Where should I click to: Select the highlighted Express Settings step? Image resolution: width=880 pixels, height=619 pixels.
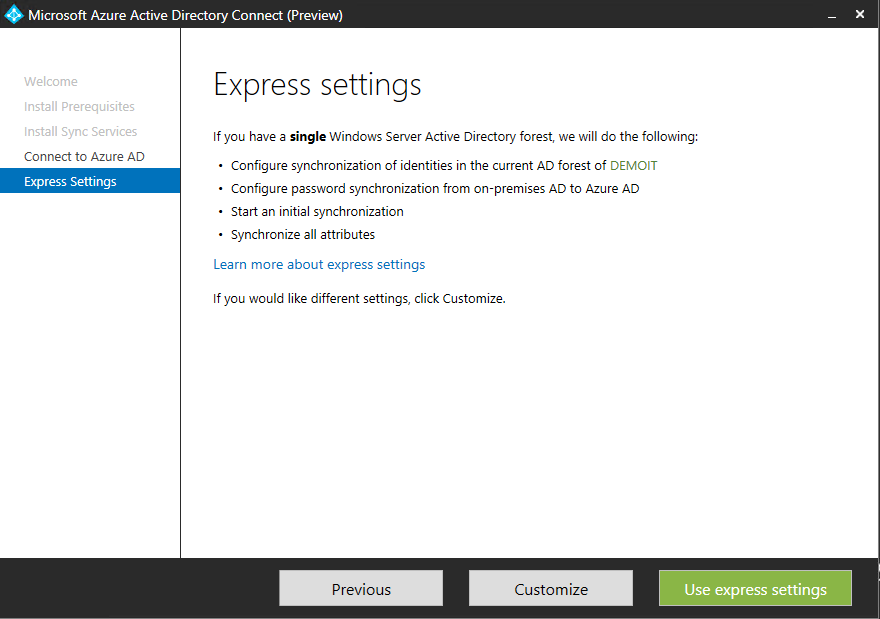70,182
